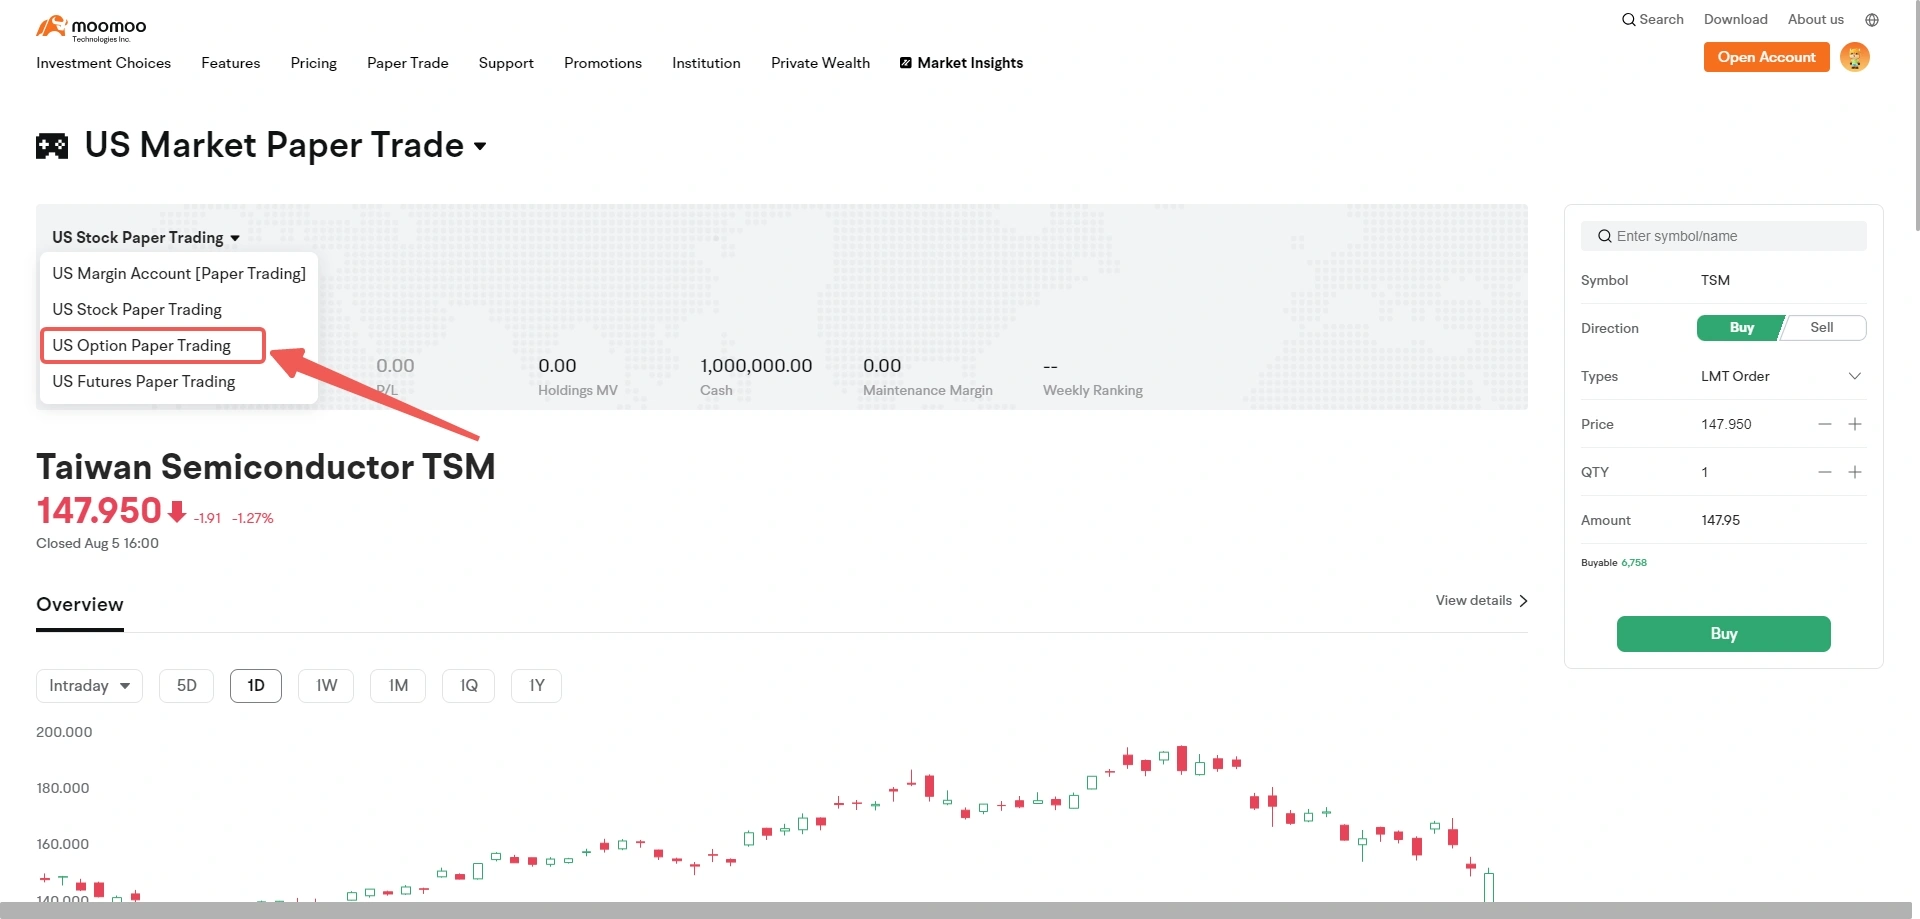Screen dimensions: 1920x919
Task: Open the Download link in header
Action: (1736, 20)
